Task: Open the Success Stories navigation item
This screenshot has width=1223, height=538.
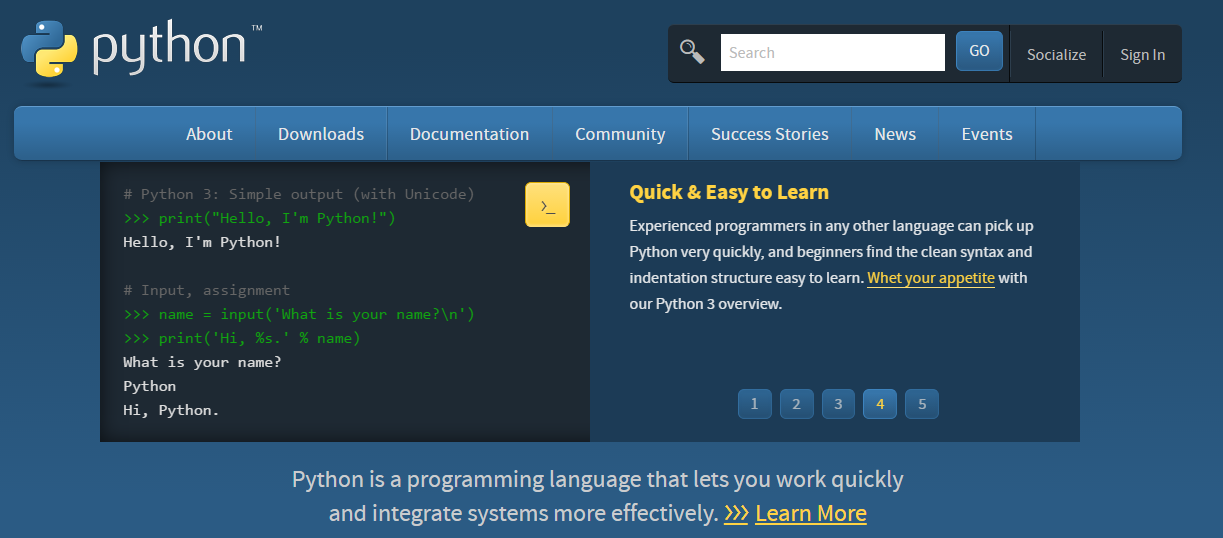Action: [x=770, y=134]
